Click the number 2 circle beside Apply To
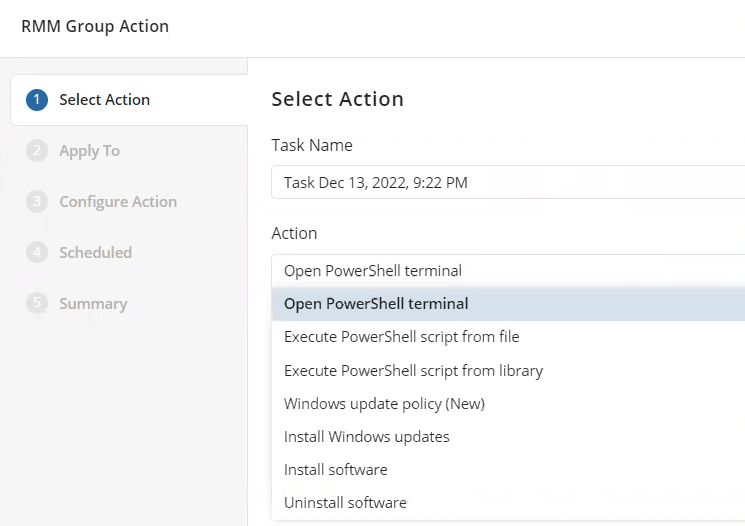745x526 pixels. (x=37, y=151)
